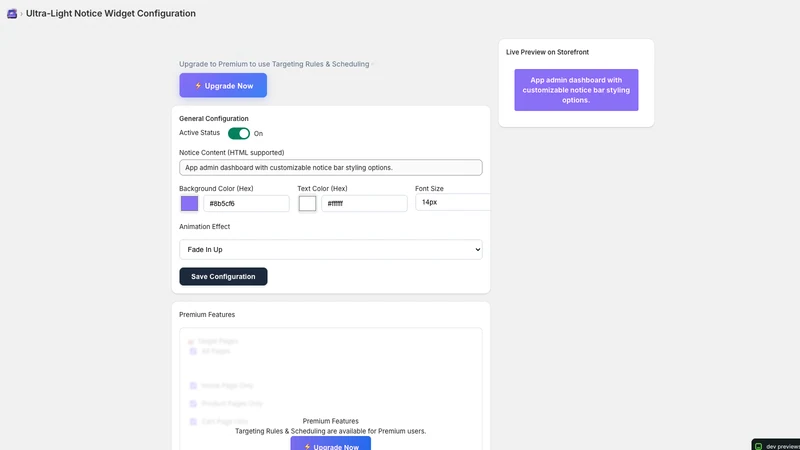
Task: Edit the background hex value #8b5cf6
Action: [246, 203]
